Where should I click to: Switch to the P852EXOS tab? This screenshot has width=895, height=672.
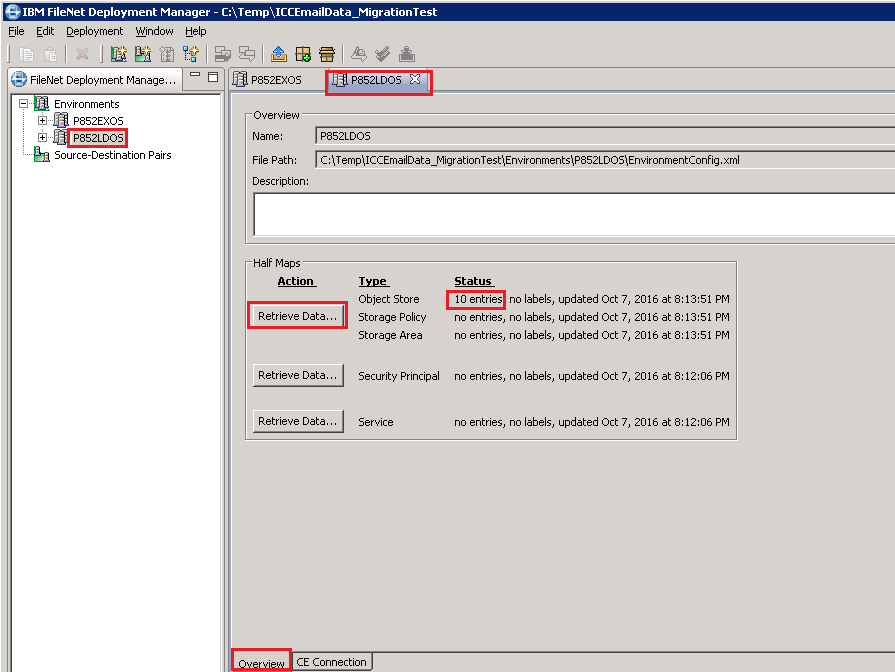pos(276,78)
